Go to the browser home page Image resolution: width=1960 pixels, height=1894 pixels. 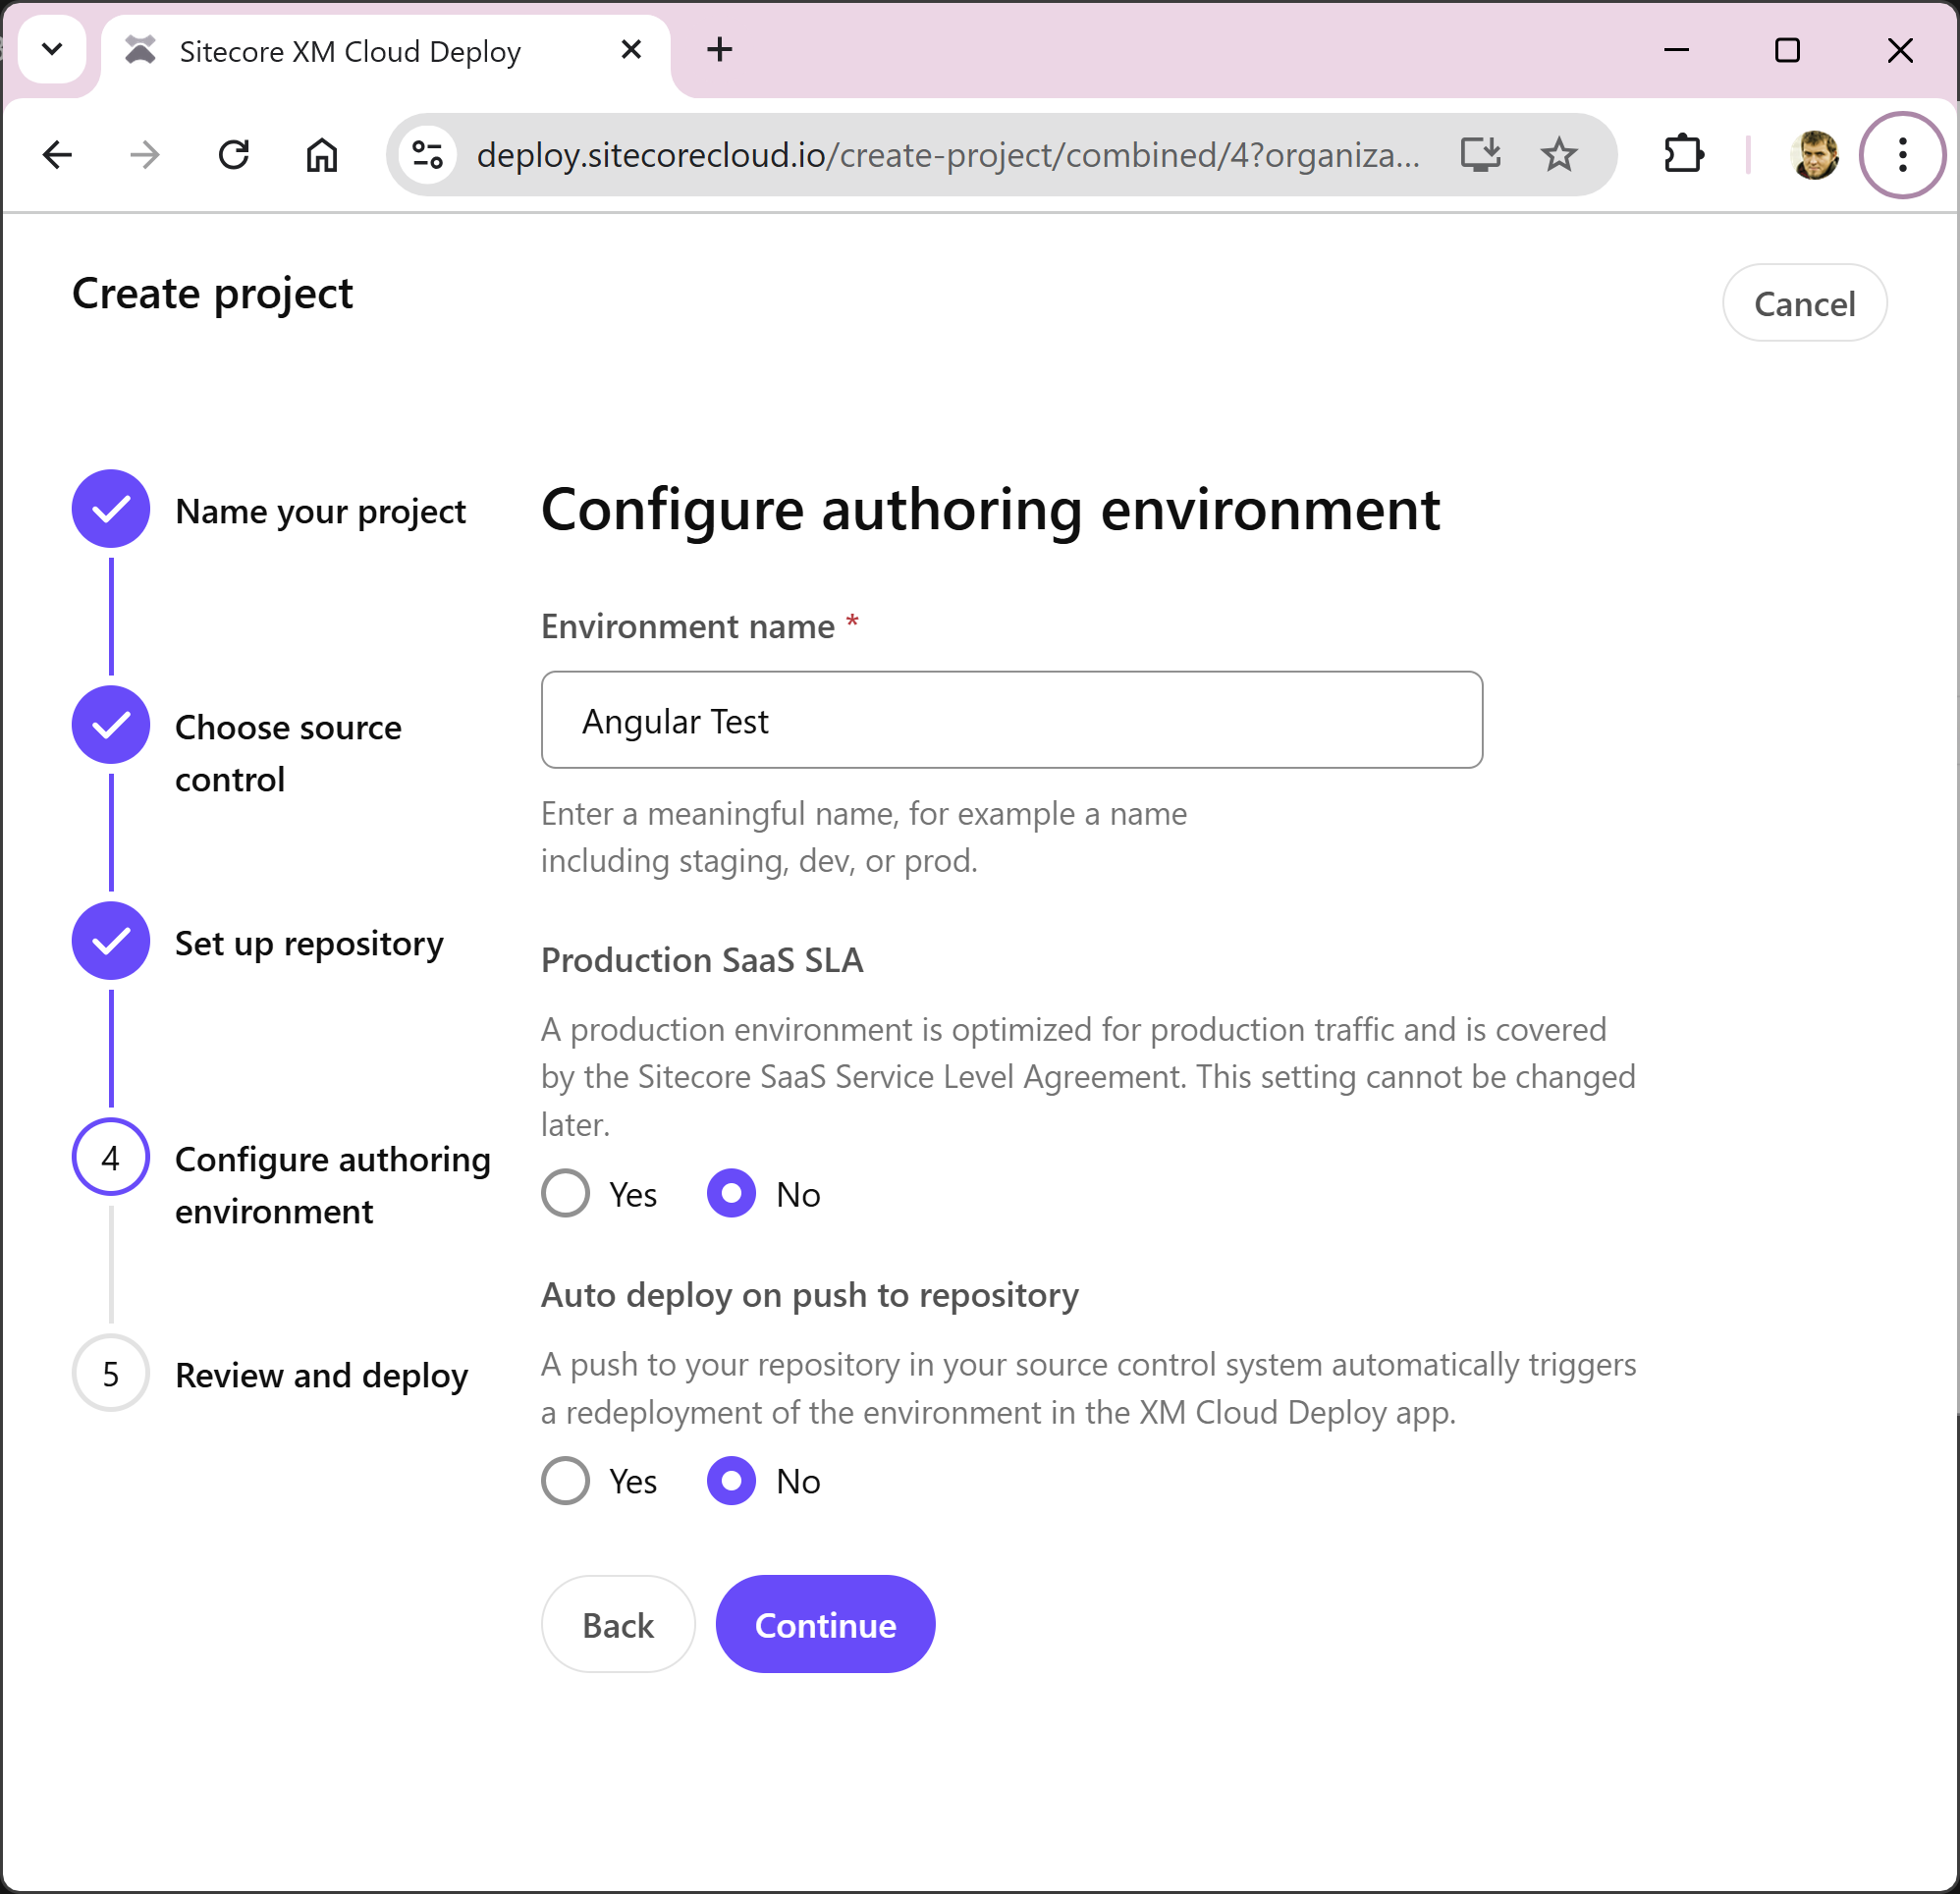tap(322, 155)
